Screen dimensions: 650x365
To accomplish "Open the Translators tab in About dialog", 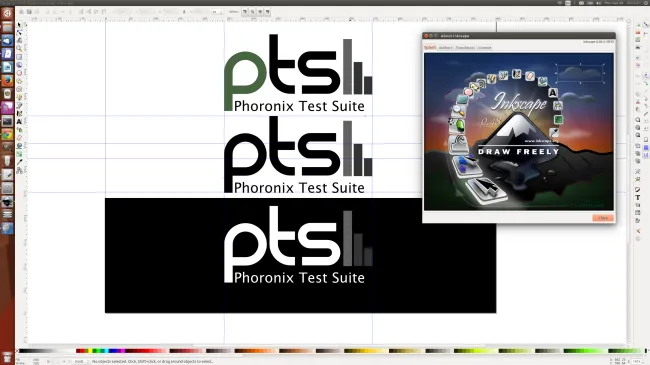I will point(465,48).
